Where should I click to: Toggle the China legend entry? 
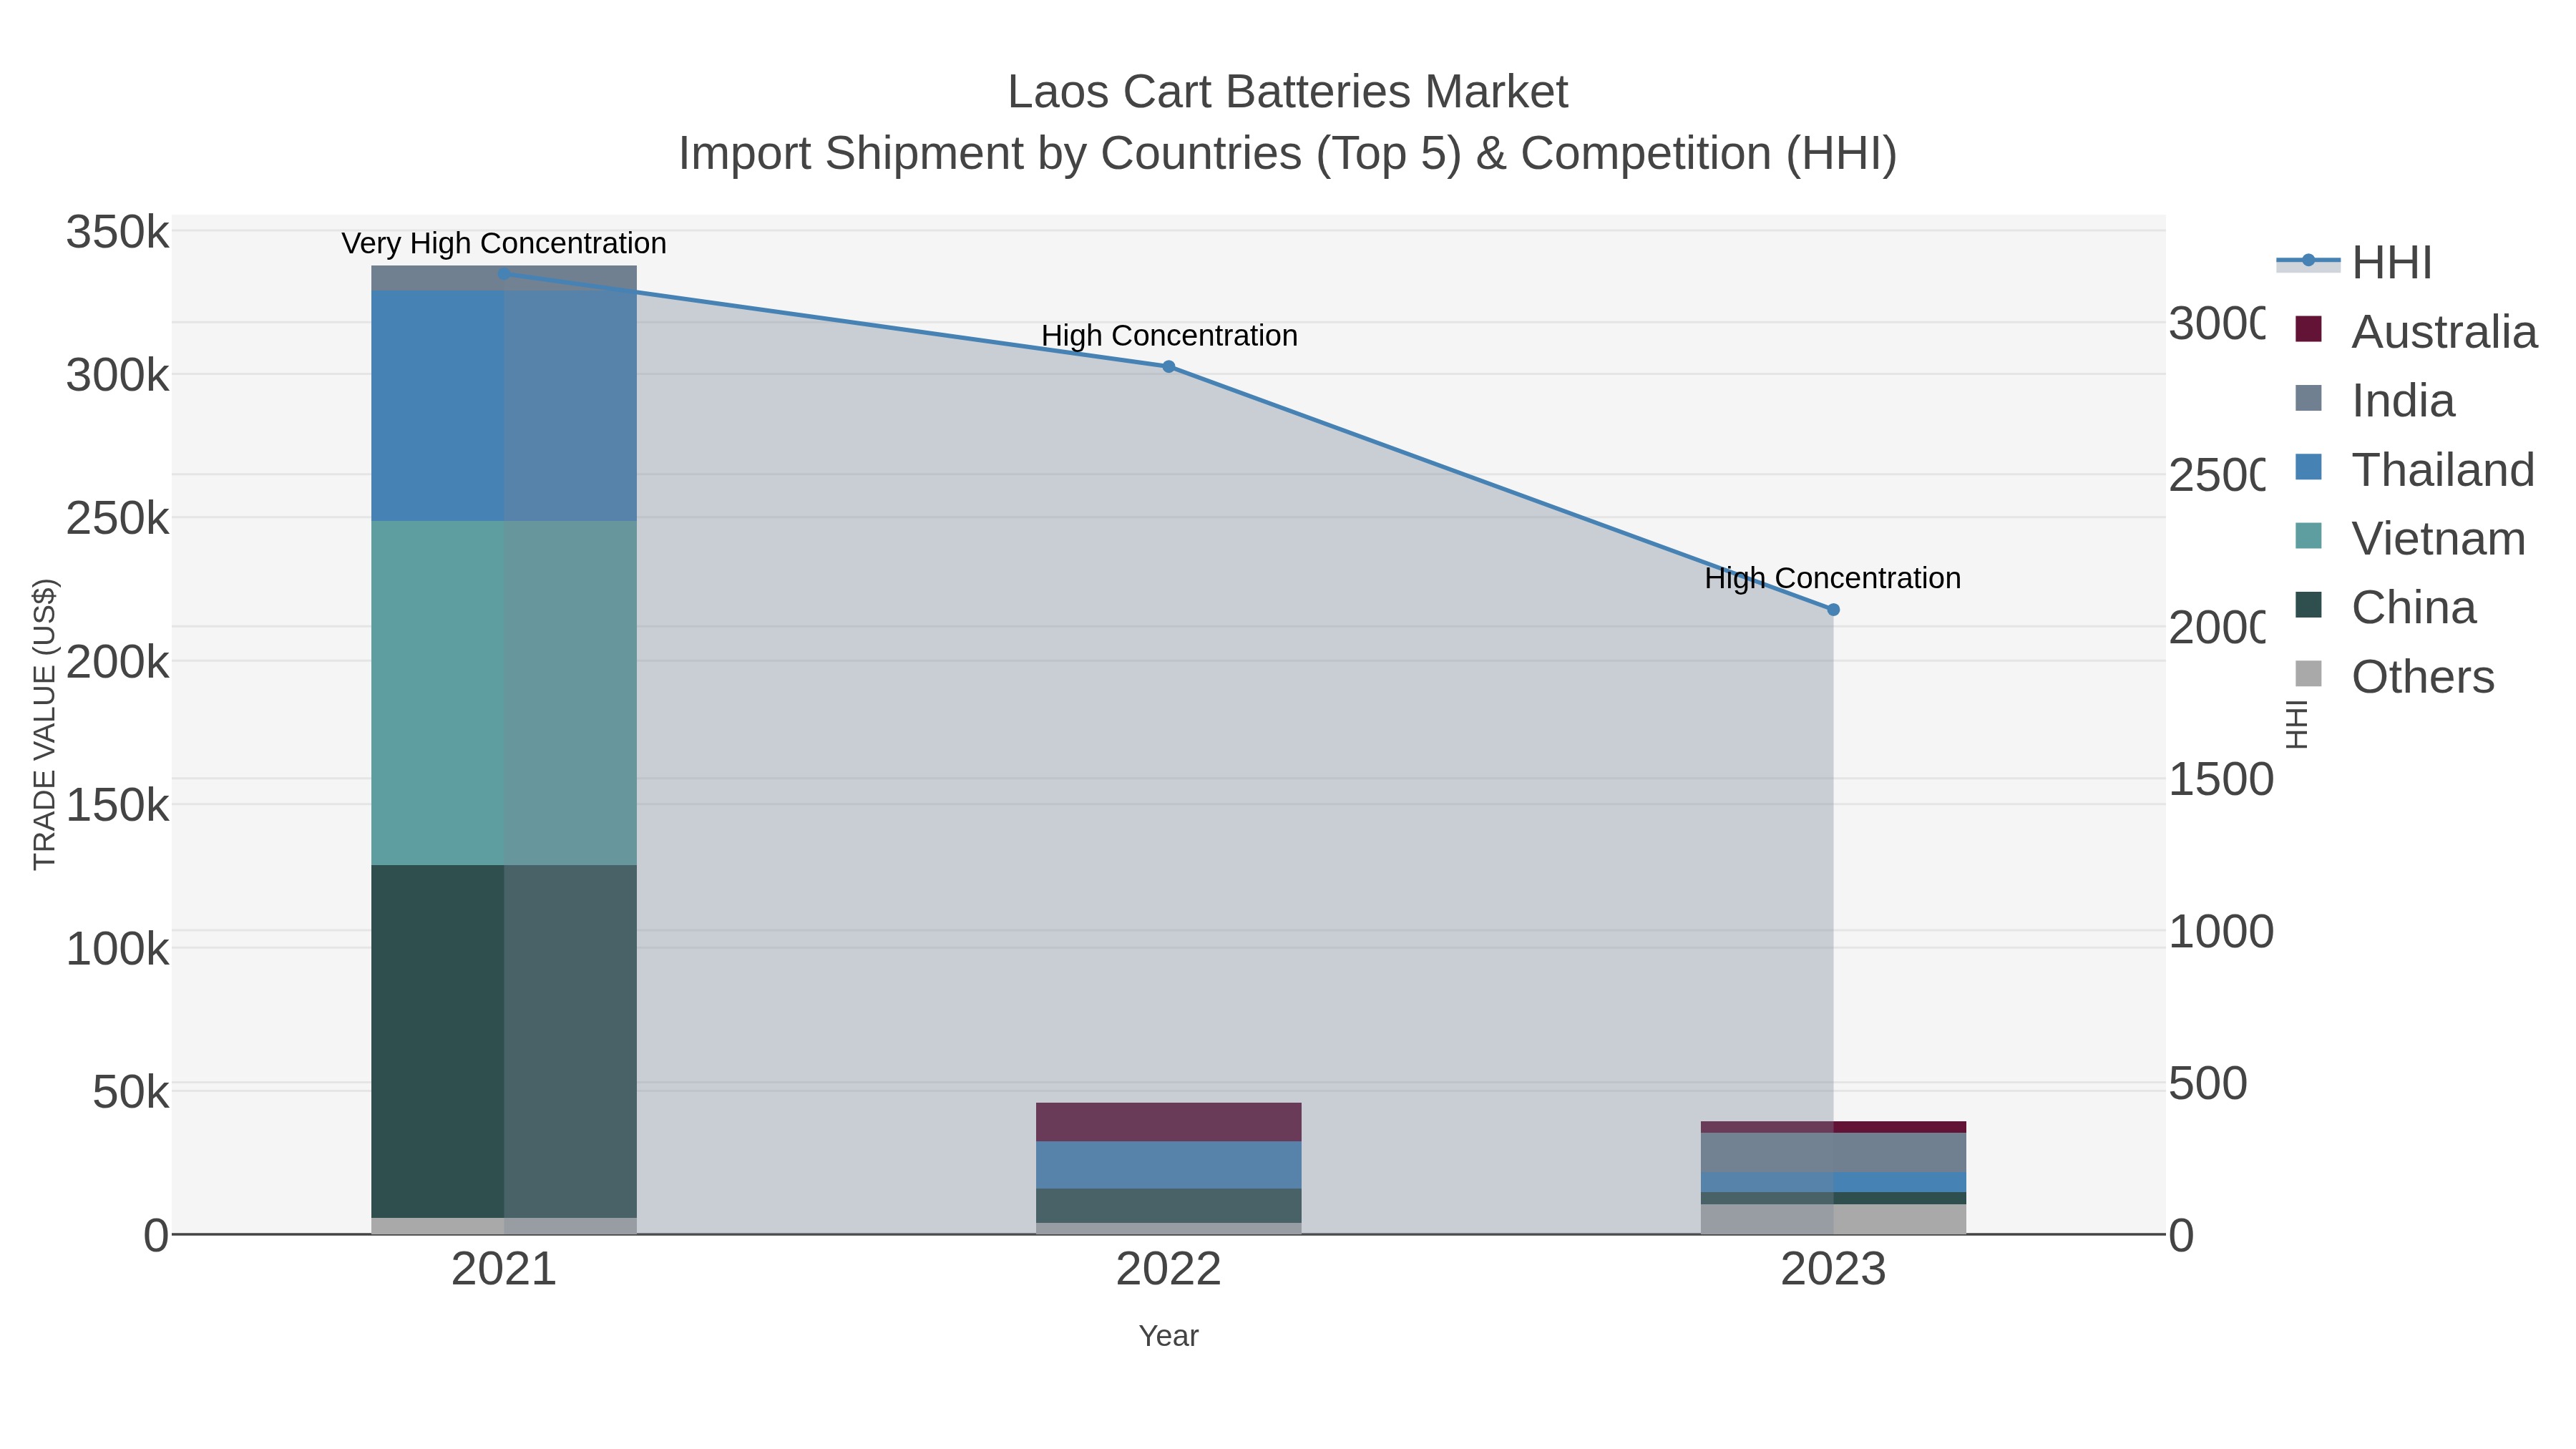2385,608
